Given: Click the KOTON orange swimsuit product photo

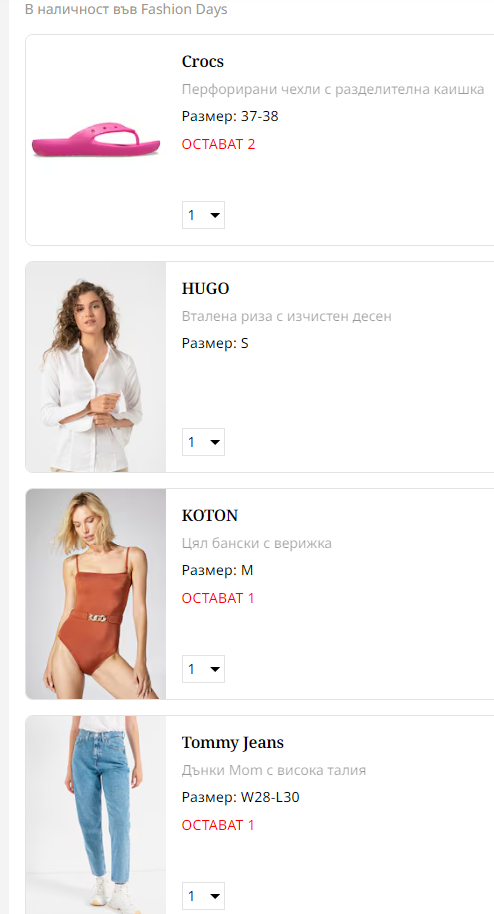Looking at the screenshot, I should [96, 593].
